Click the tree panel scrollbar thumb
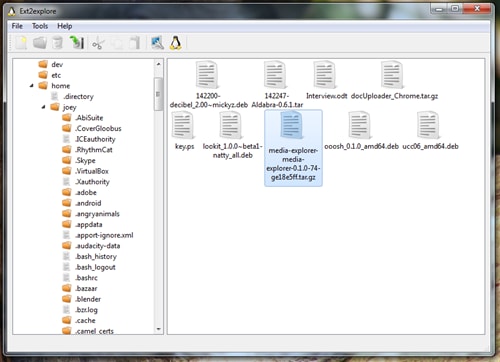This screenshot has width=500, height=362. (158, 94)
